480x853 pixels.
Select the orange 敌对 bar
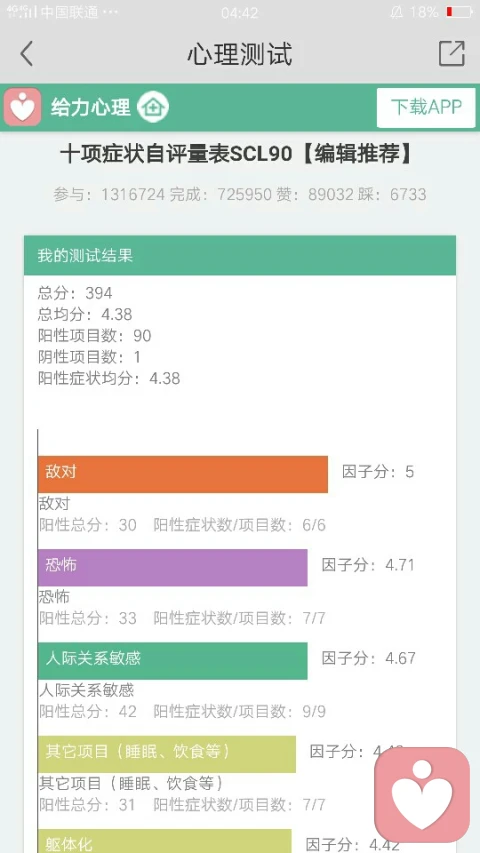point(183,474)
